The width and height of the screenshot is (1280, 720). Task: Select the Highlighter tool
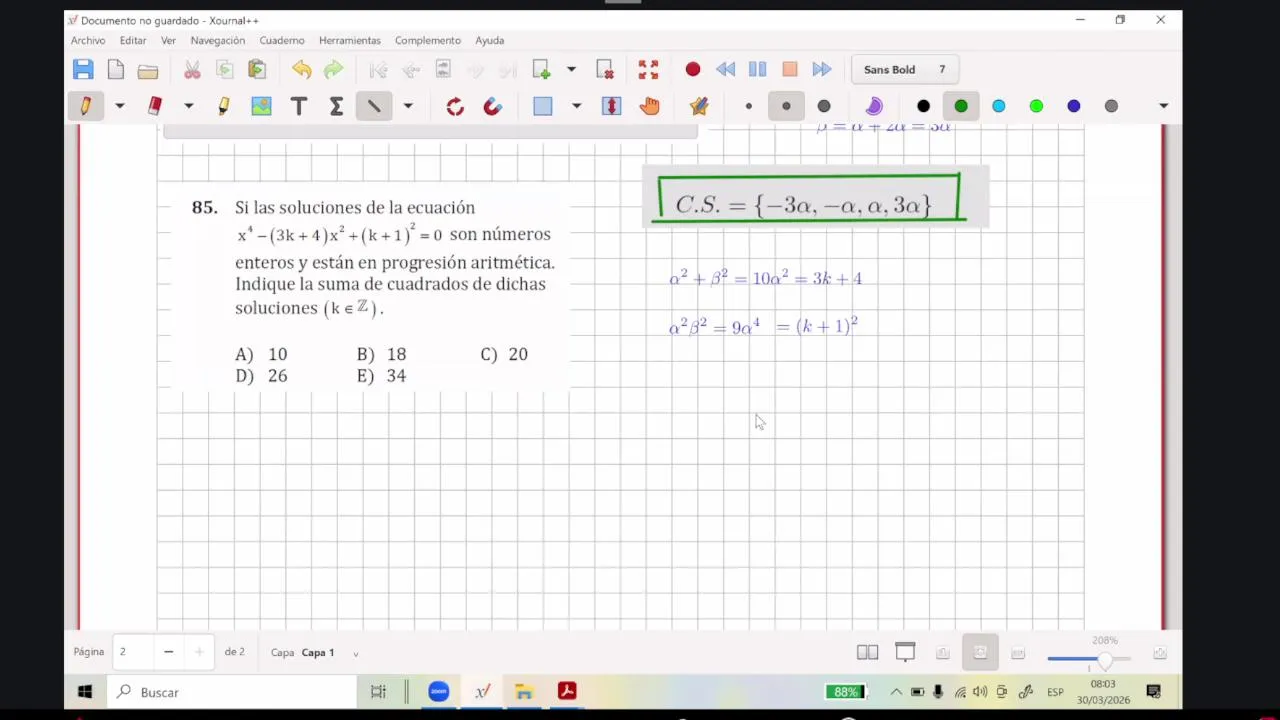223,106
